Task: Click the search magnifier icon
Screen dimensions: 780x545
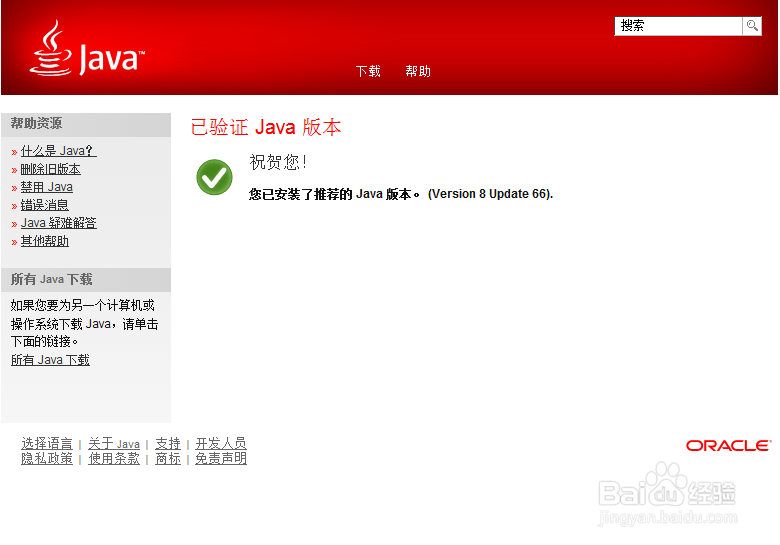Action: (752, 25)
